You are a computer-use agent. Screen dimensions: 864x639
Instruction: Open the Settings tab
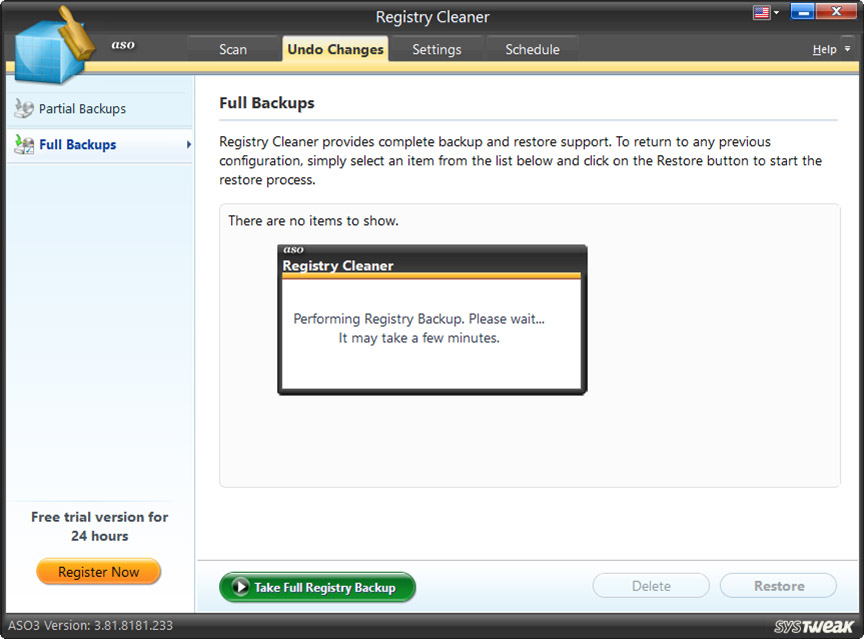pos(437,48)
